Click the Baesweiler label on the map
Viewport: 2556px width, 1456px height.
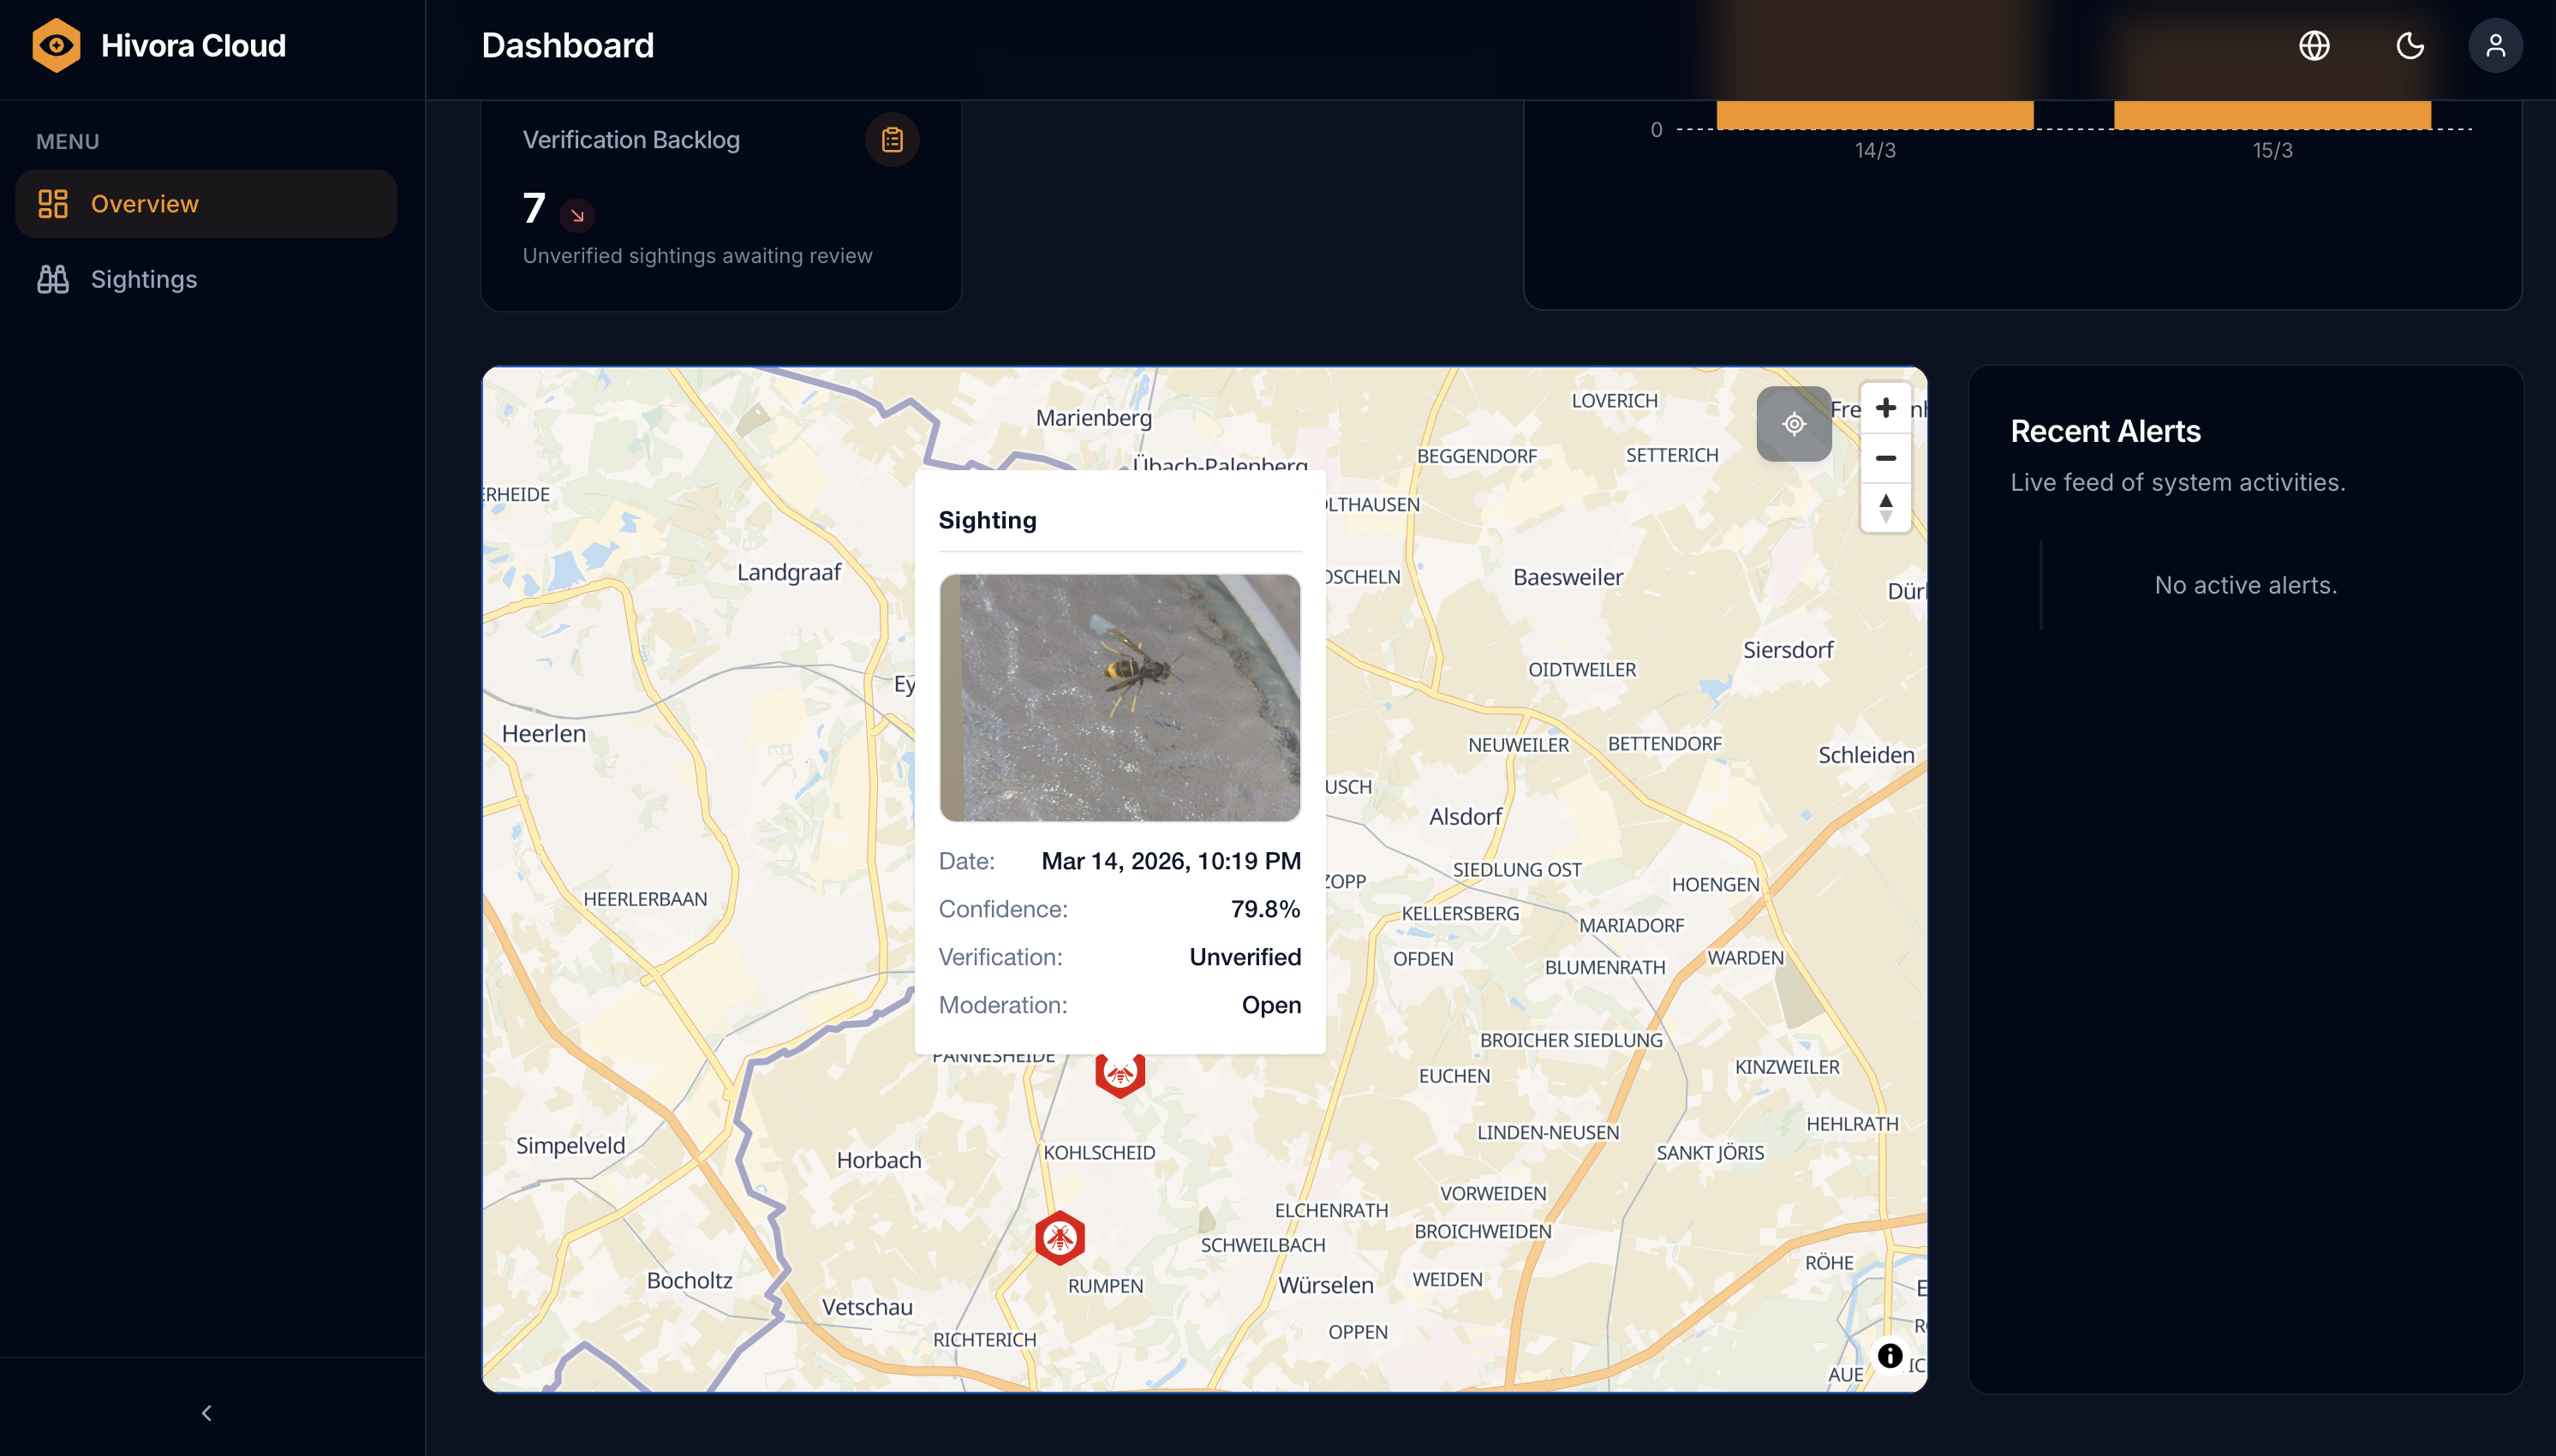[x=1567, y=577]
